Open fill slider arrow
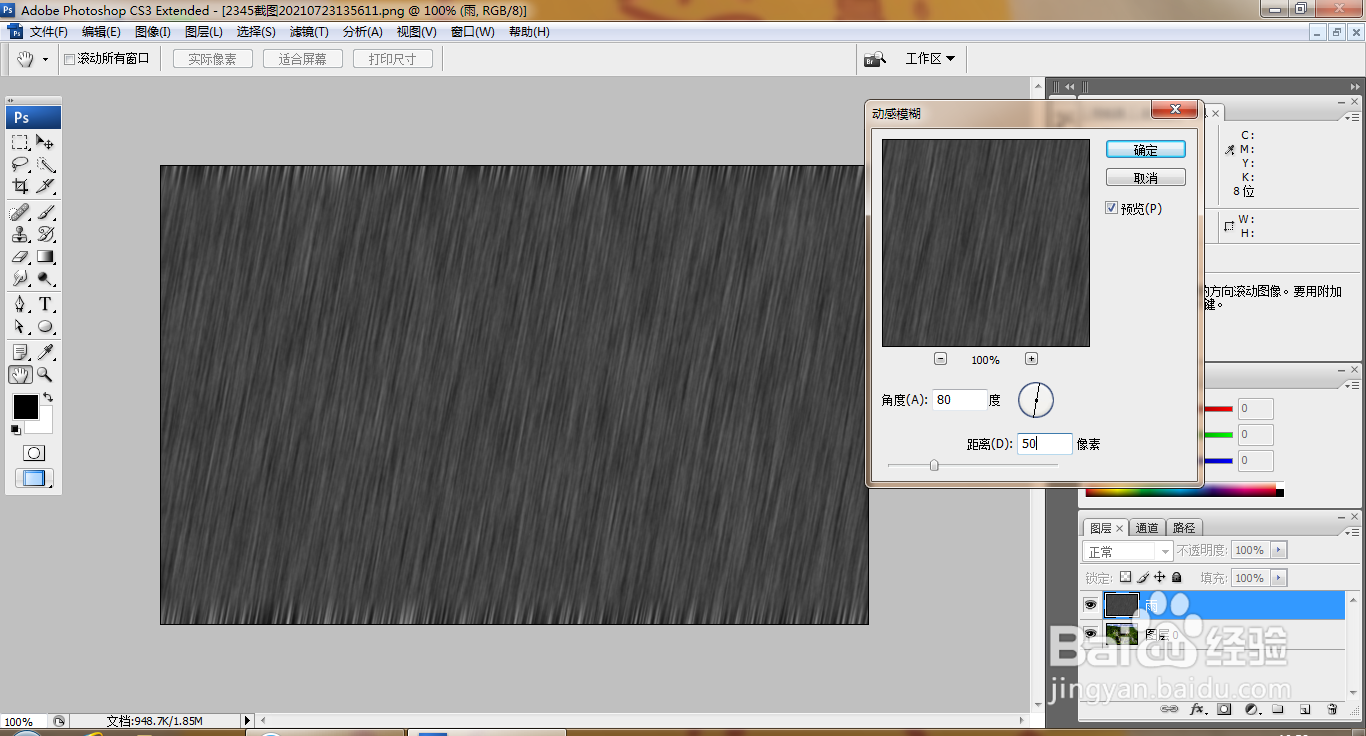This screenshot has width=1366, height=736. tap(1279, 578)
